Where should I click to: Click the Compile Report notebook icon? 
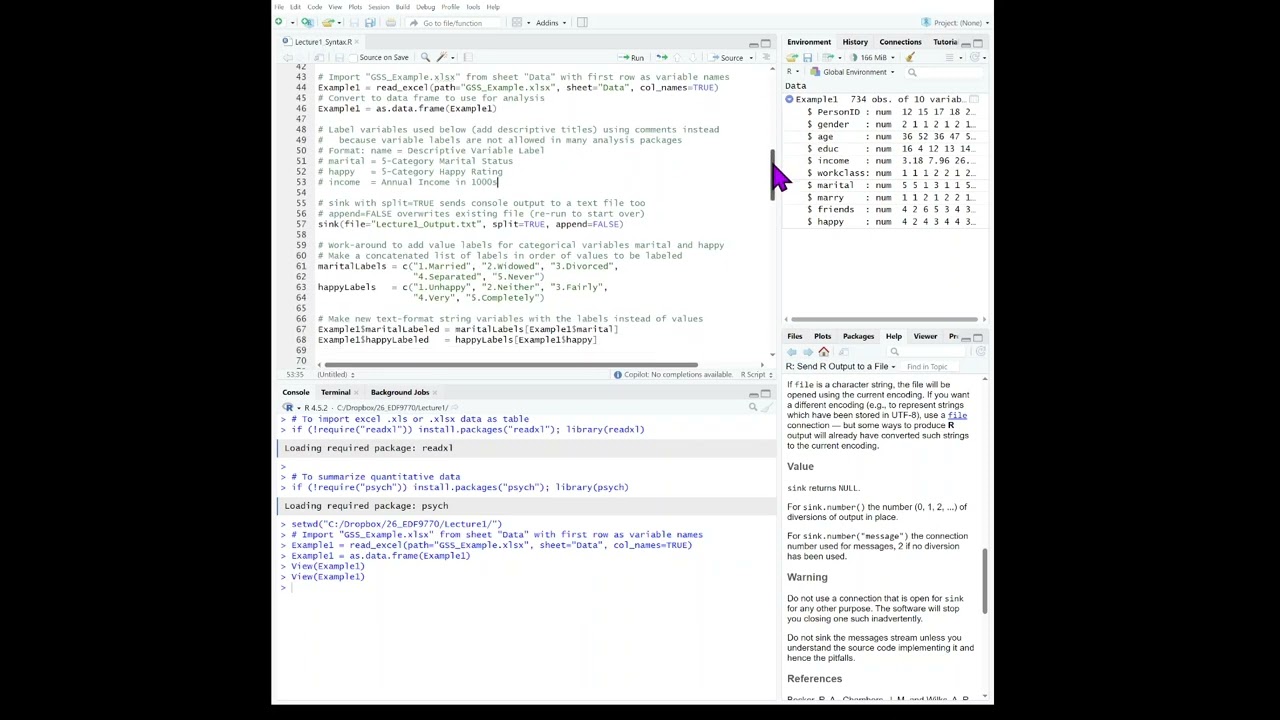(468, 57)
